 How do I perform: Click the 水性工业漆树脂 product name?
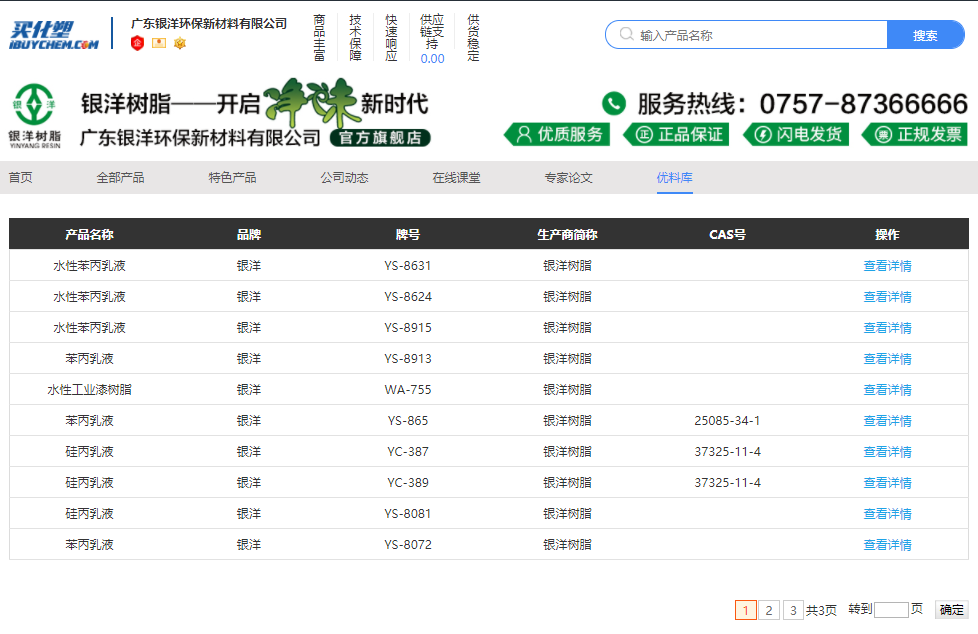[90, 390]
